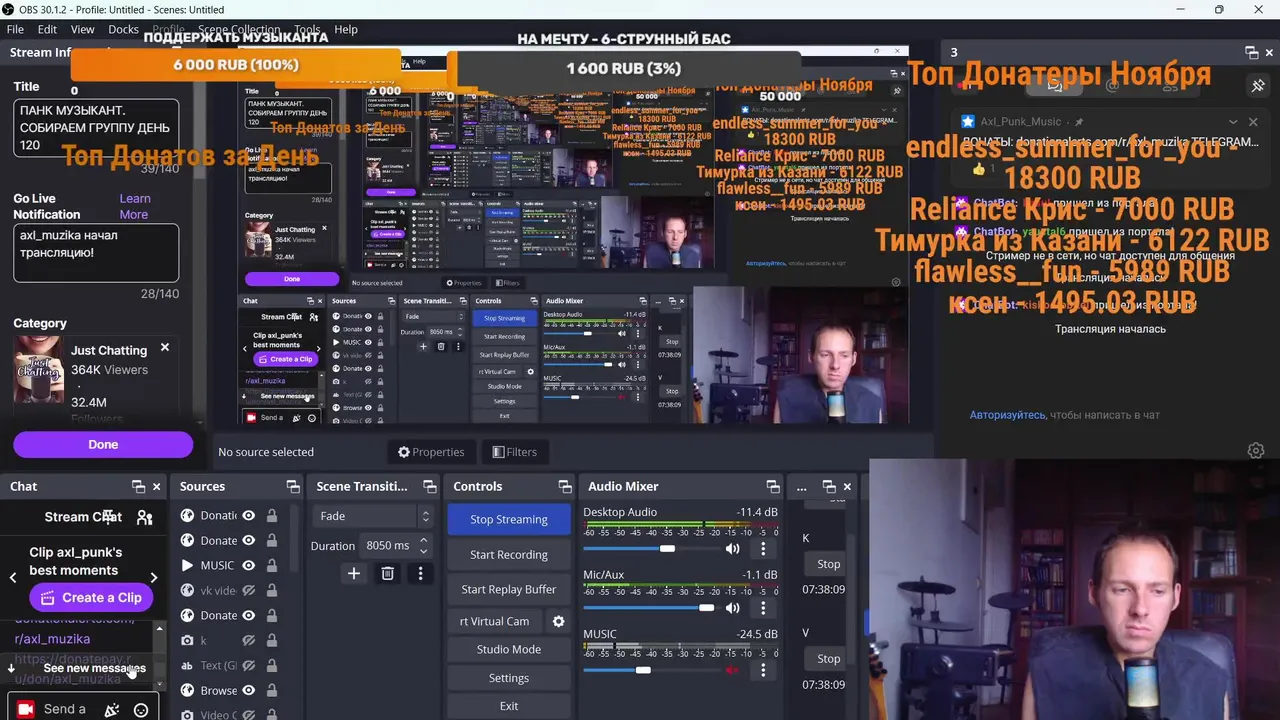Open scene transition three-dot properties menu
Viewport: 1280px width, 720px height.
(420, 573)
